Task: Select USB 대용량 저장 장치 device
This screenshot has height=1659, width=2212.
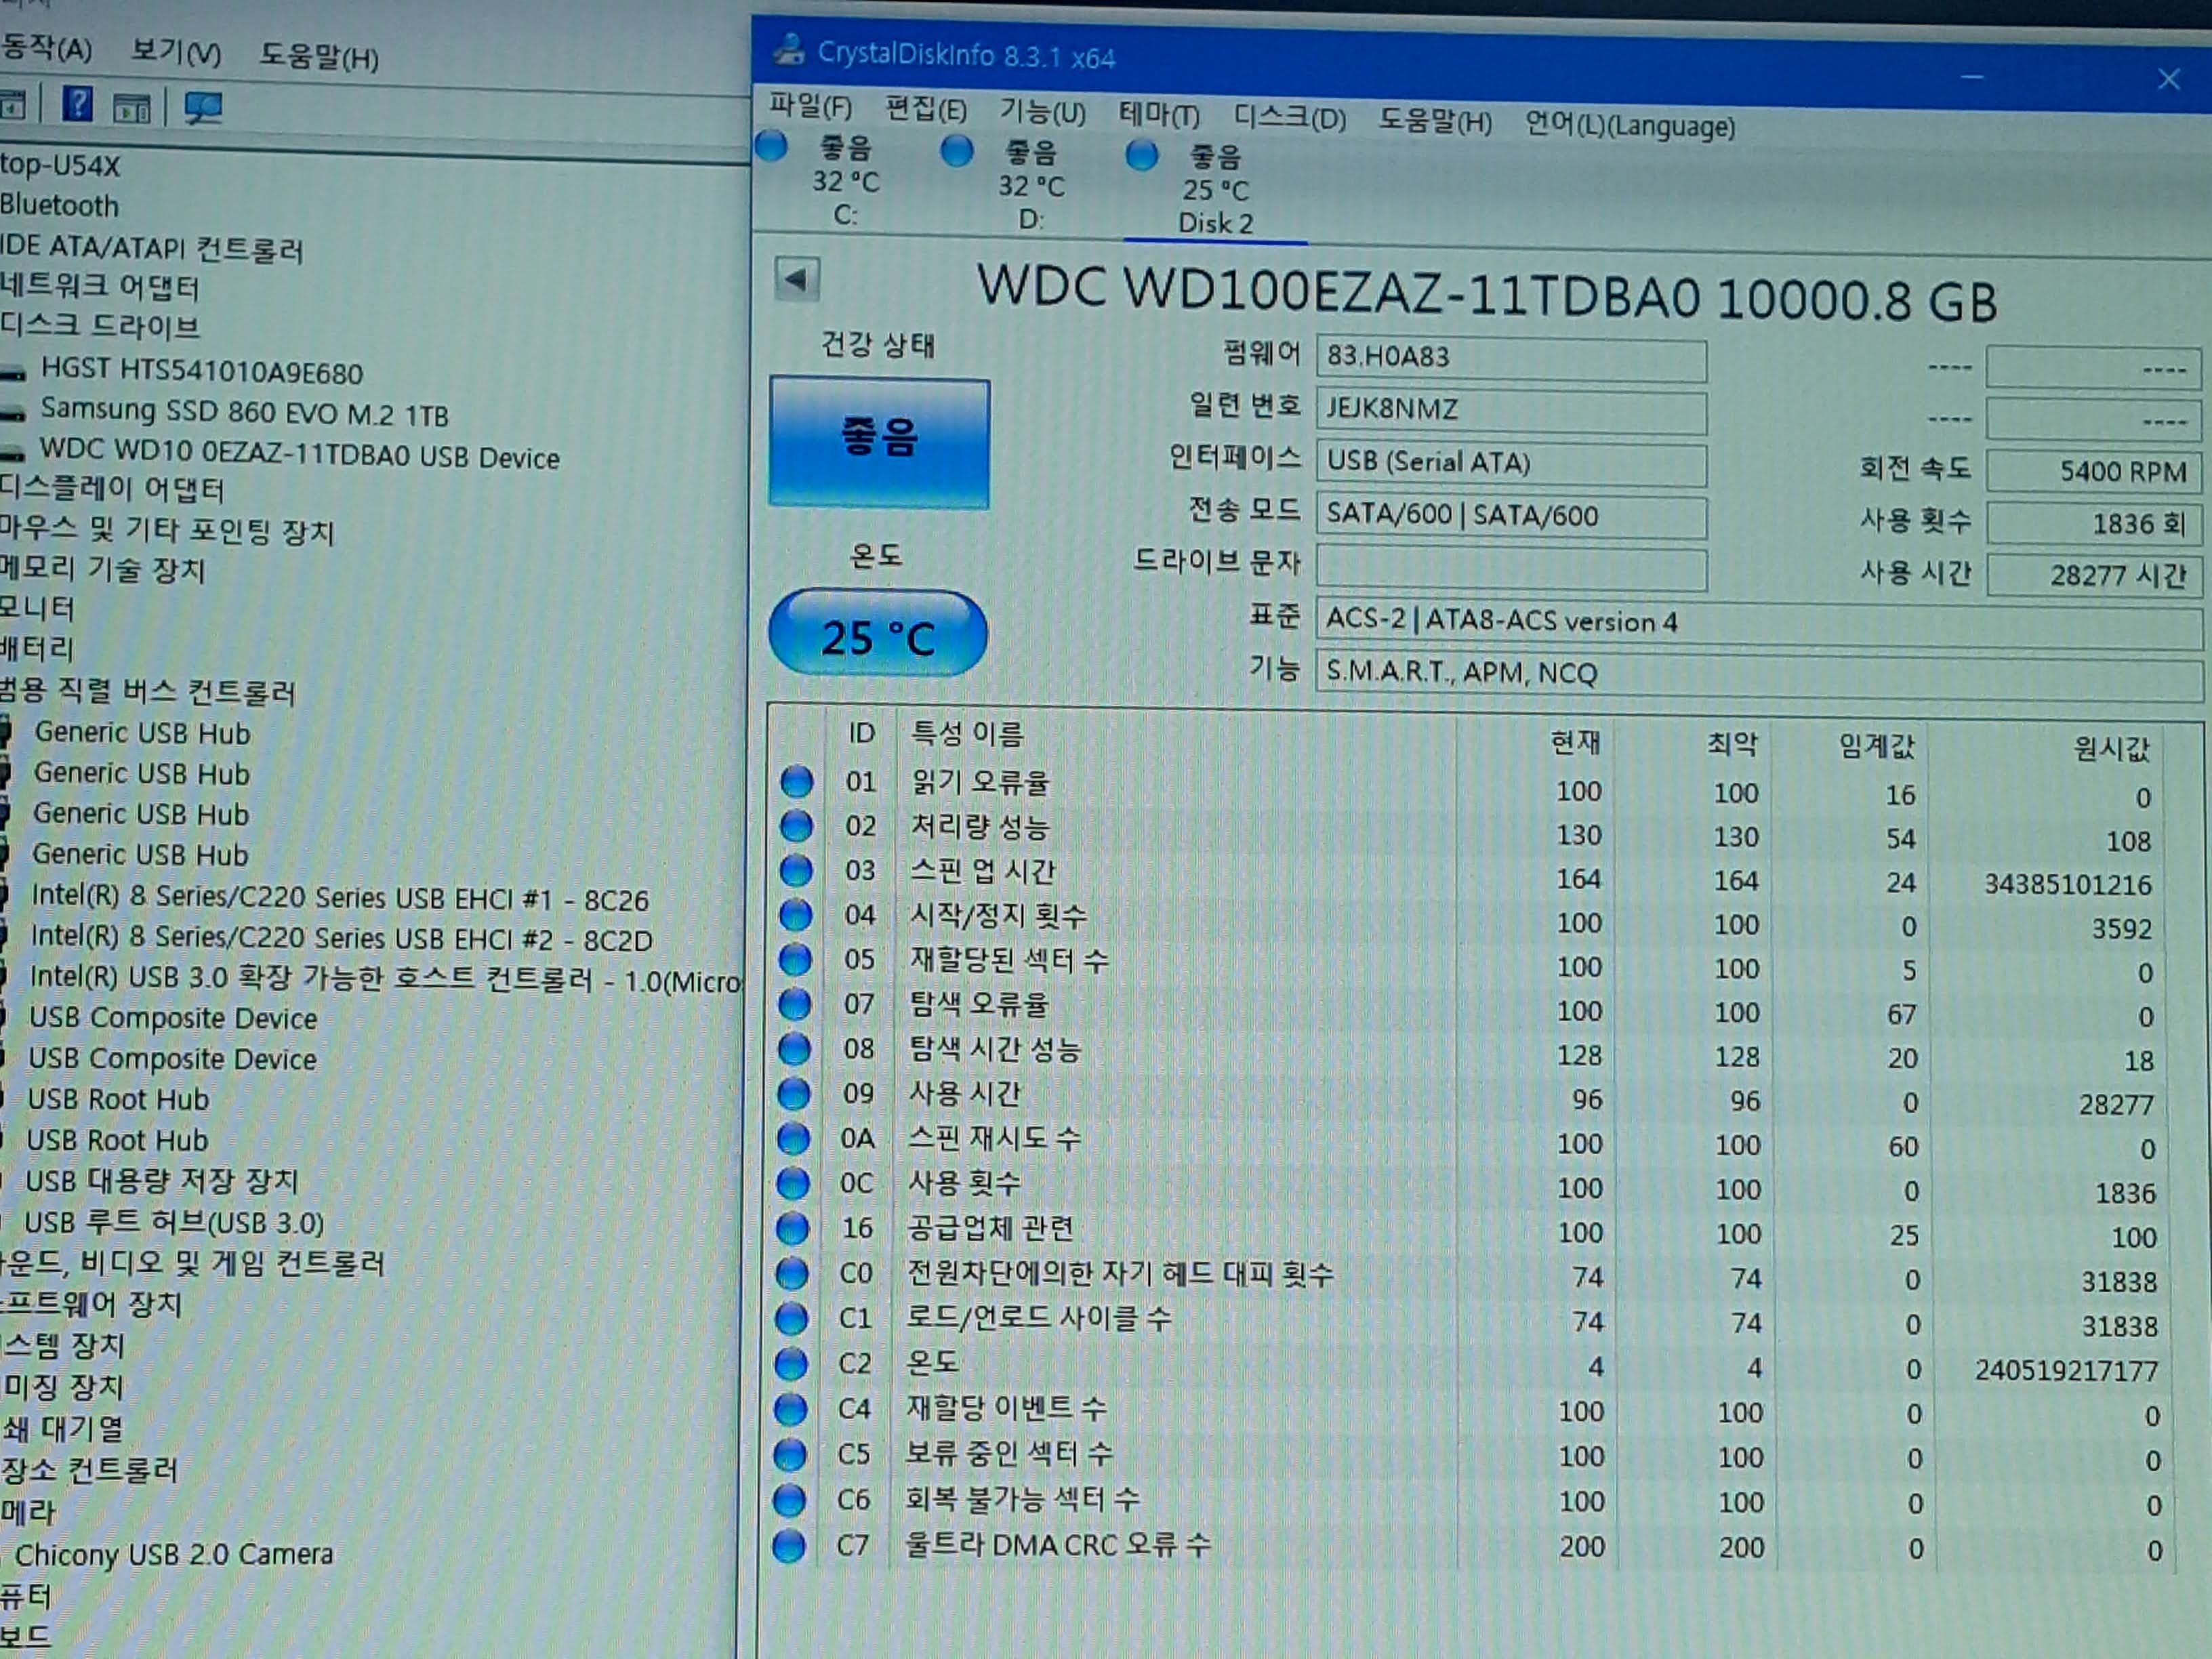Action: coord(162,1181)
